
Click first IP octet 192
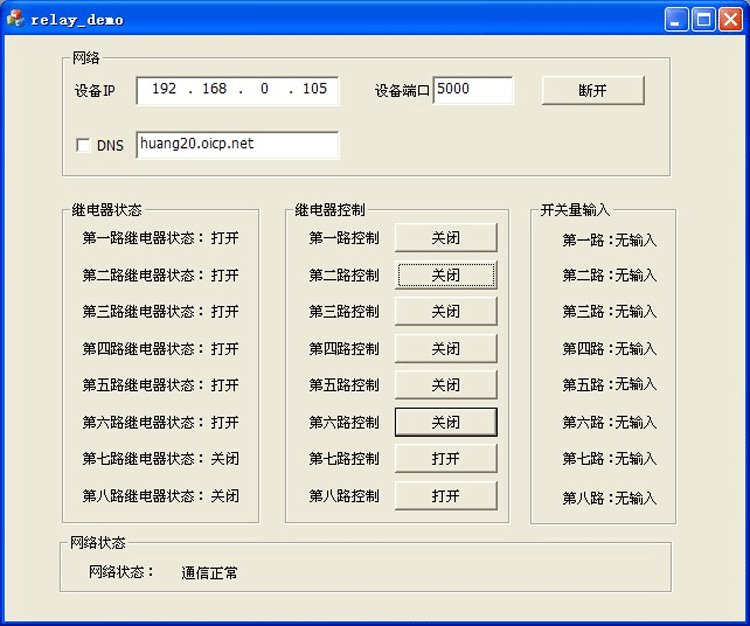tap(164, 90)
